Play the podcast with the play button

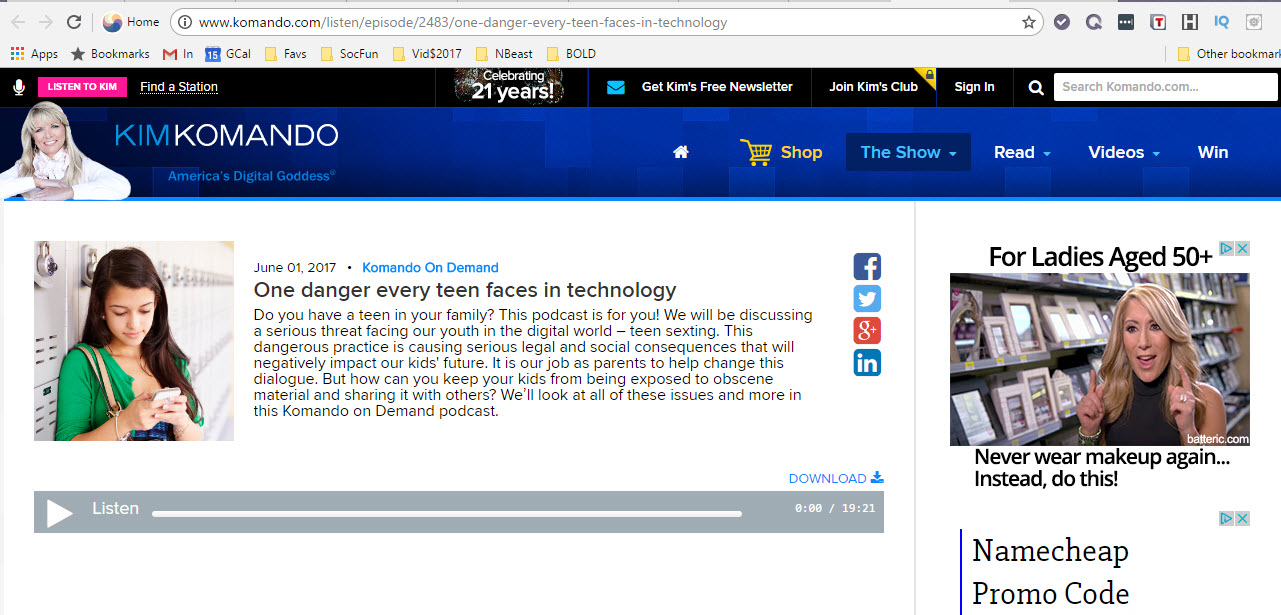(x=60, y=513)
